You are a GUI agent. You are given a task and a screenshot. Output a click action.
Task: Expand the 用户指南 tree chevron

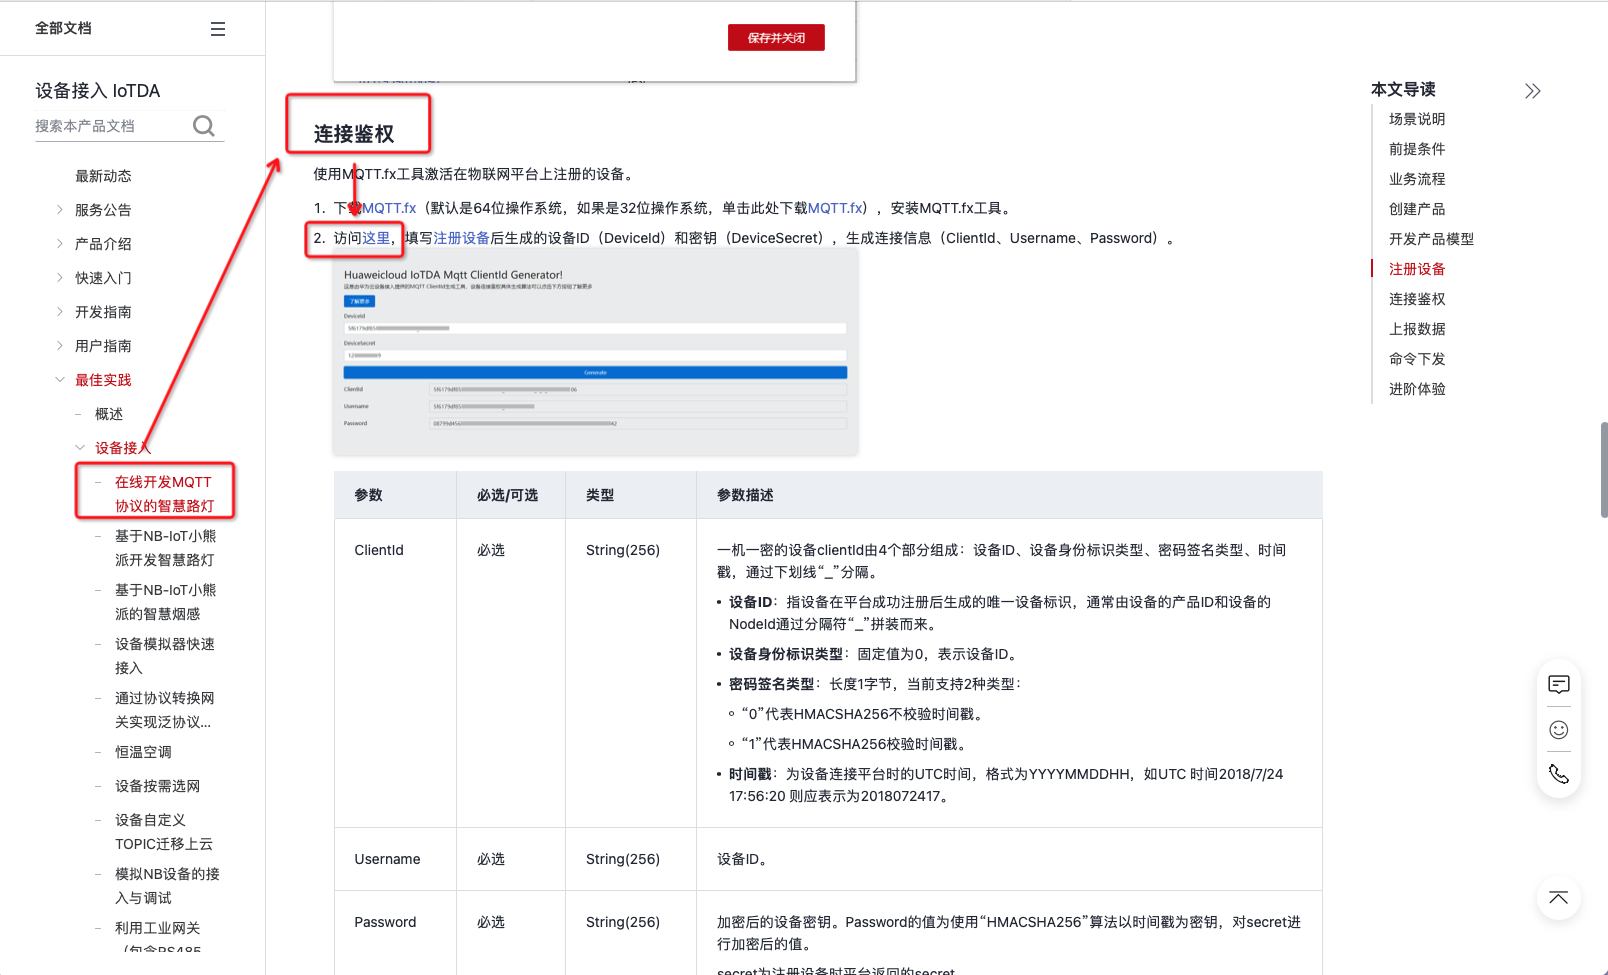pyautogui.click(x=60, y=346)
